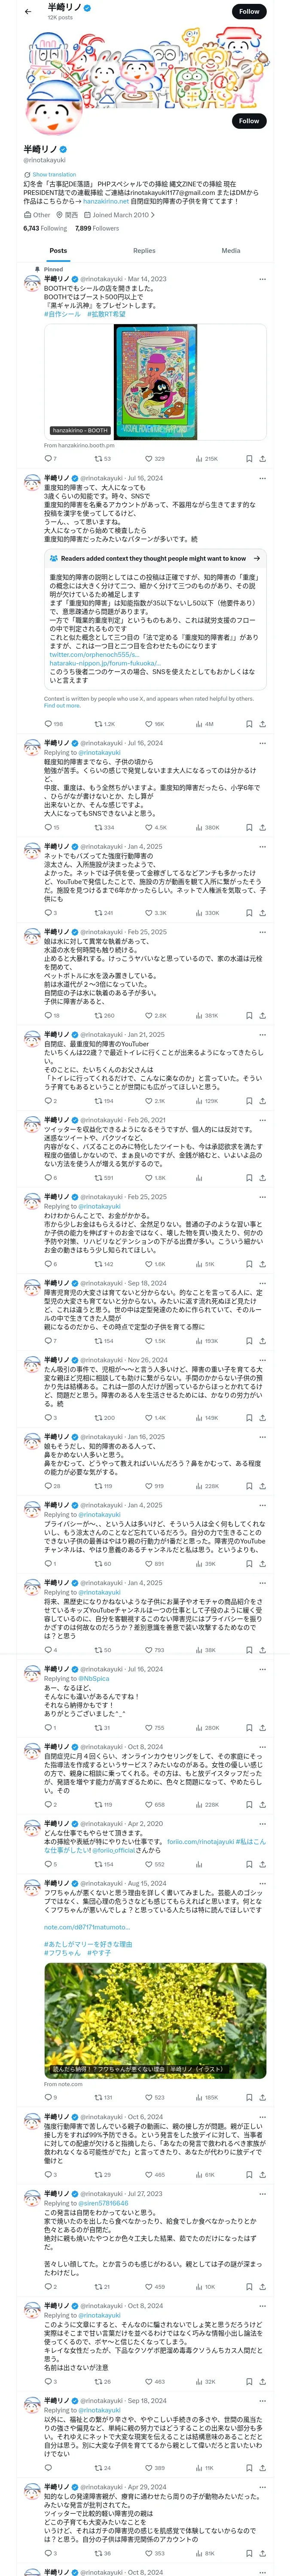Bookmark the pinned BOOTH sticker post
This screenshot has height=2576, width=290.
(249, 459)
